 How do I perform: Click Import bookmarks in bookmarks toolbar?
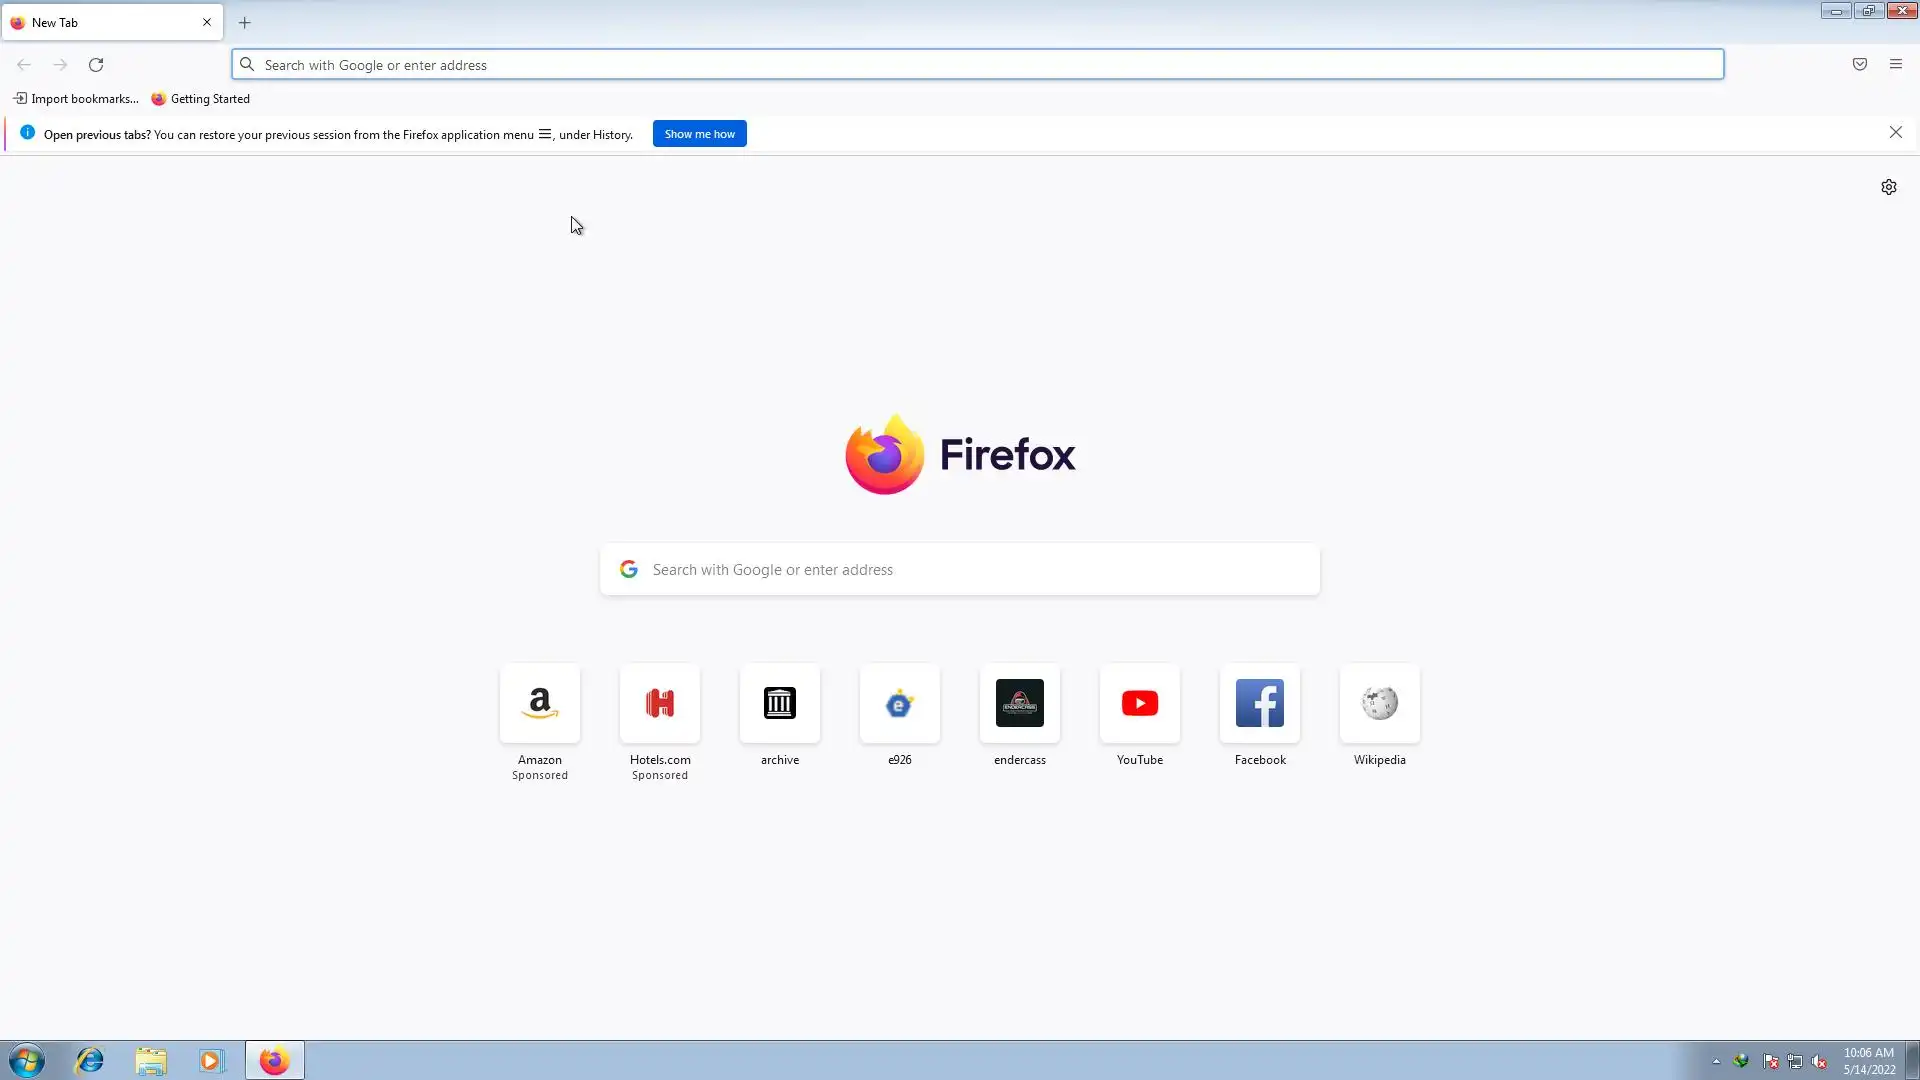point(76,99)
